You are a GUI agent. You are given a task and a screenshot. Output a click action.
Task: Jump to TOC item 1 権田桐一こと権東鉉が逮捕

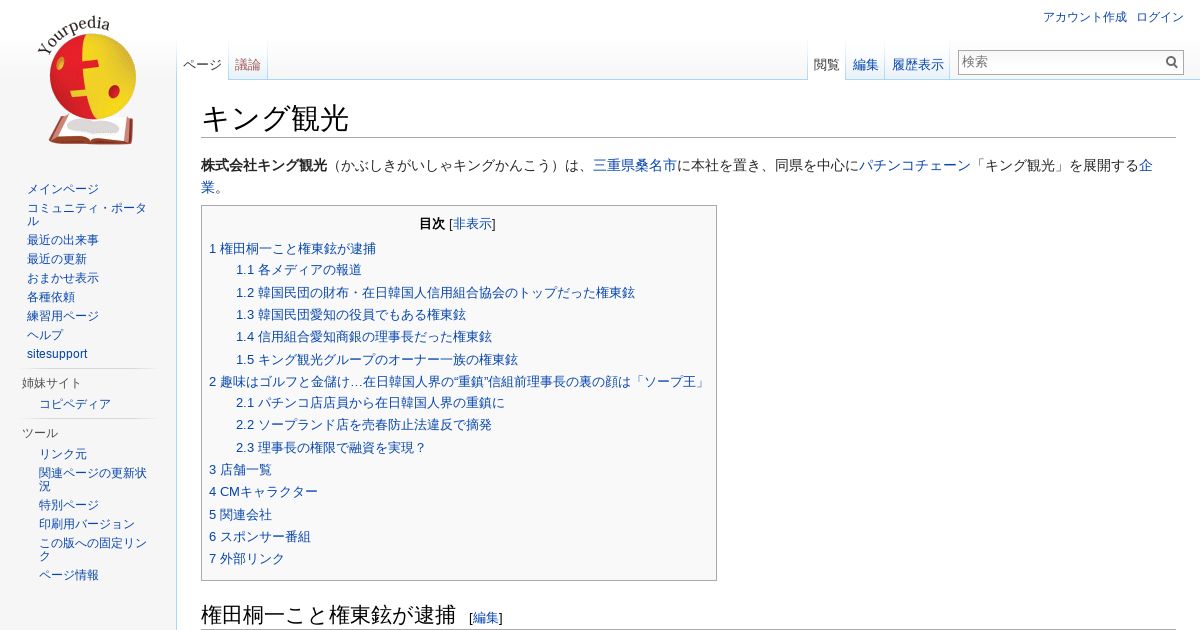tap(292, 248)
